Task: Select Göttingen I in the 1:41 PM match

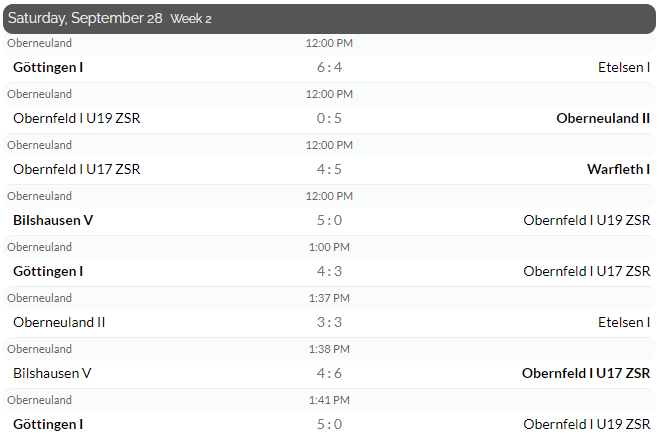Action: pos(48,425)
